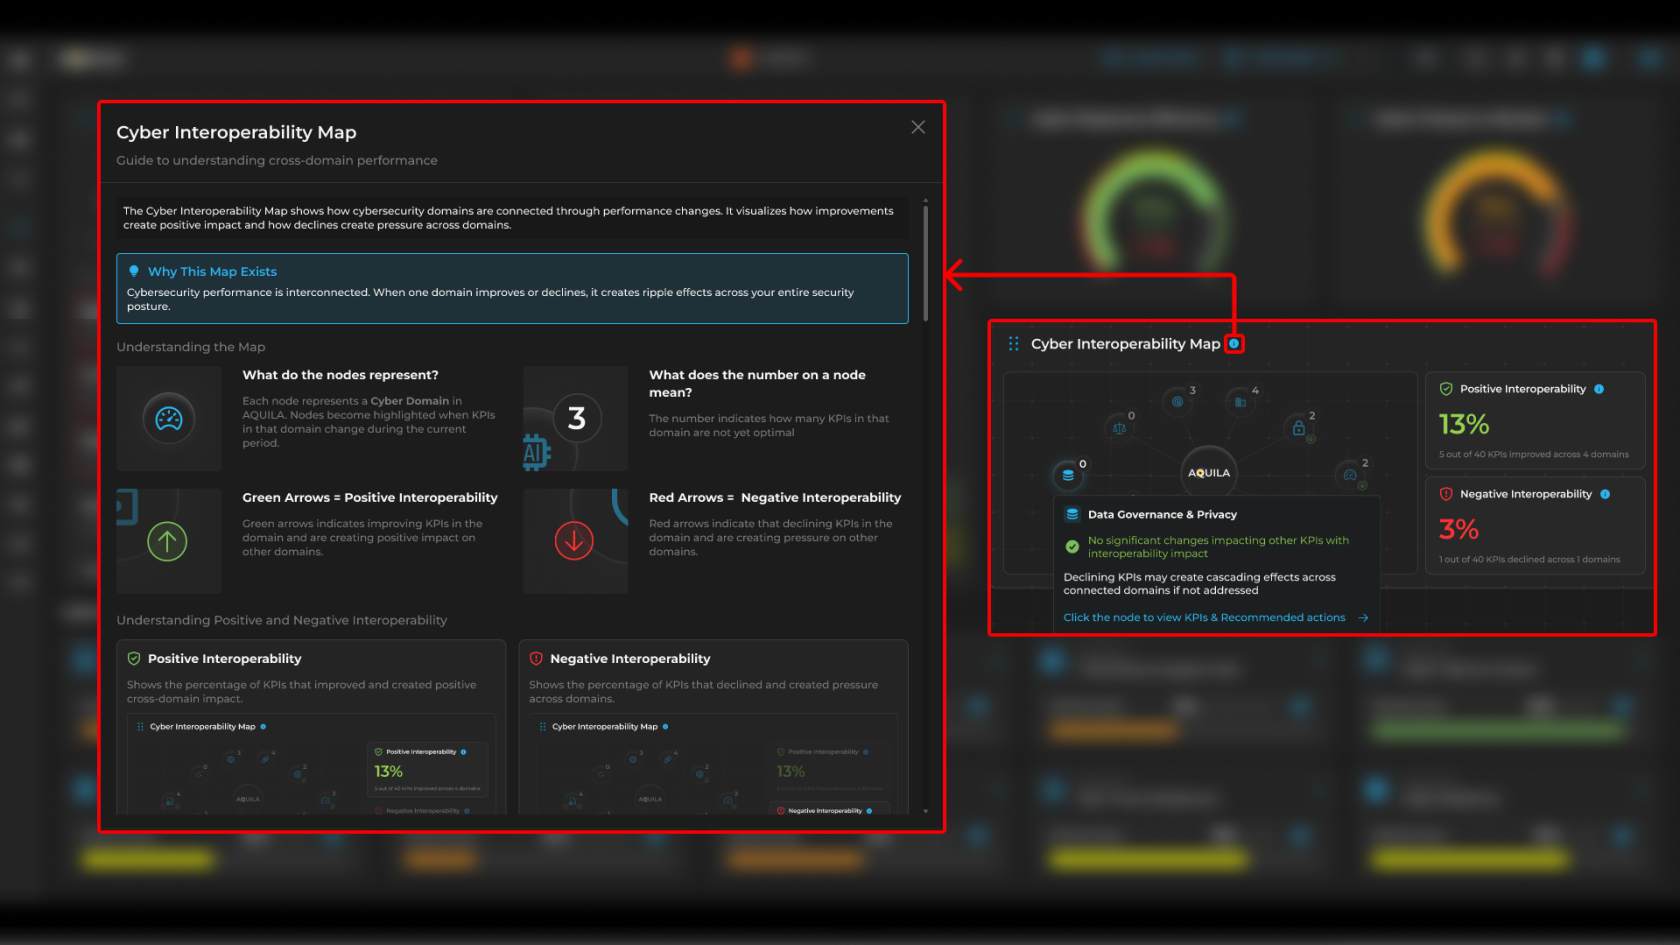The image size is (1680, 945).
Task: Open info tooltip for the 3% Negative Interoperability card
Action: pyautogui.click(x=1605, y=494)
